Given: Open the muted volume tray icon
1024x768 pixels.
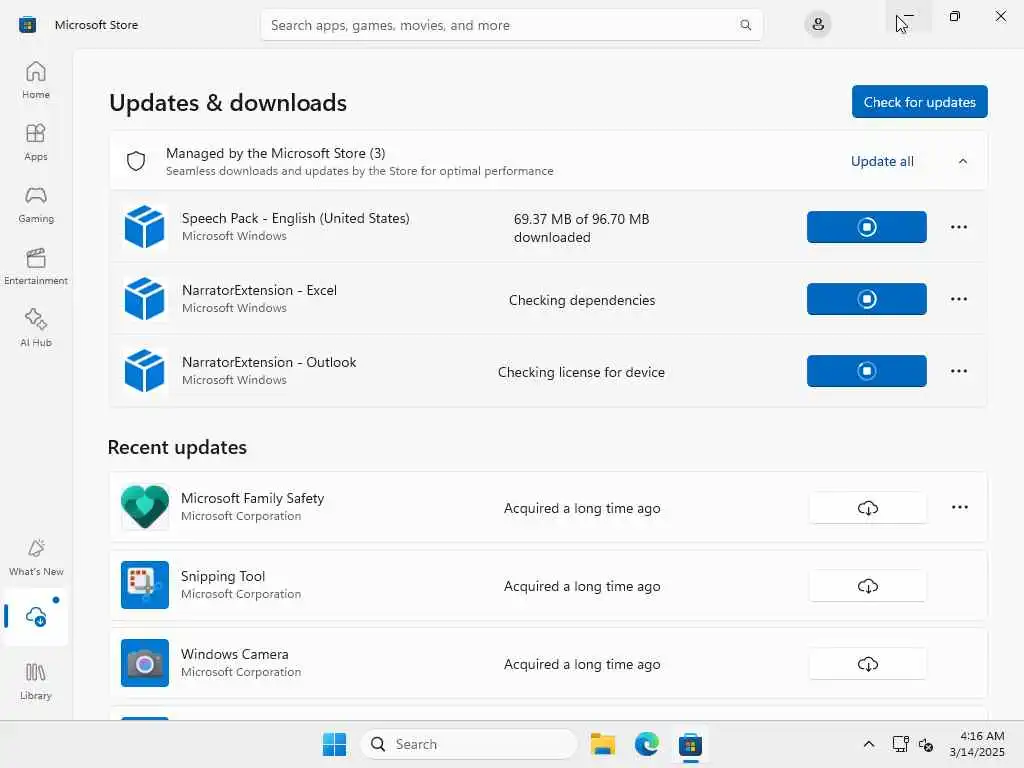Looking at the screenshot, I should pos(925,744).
